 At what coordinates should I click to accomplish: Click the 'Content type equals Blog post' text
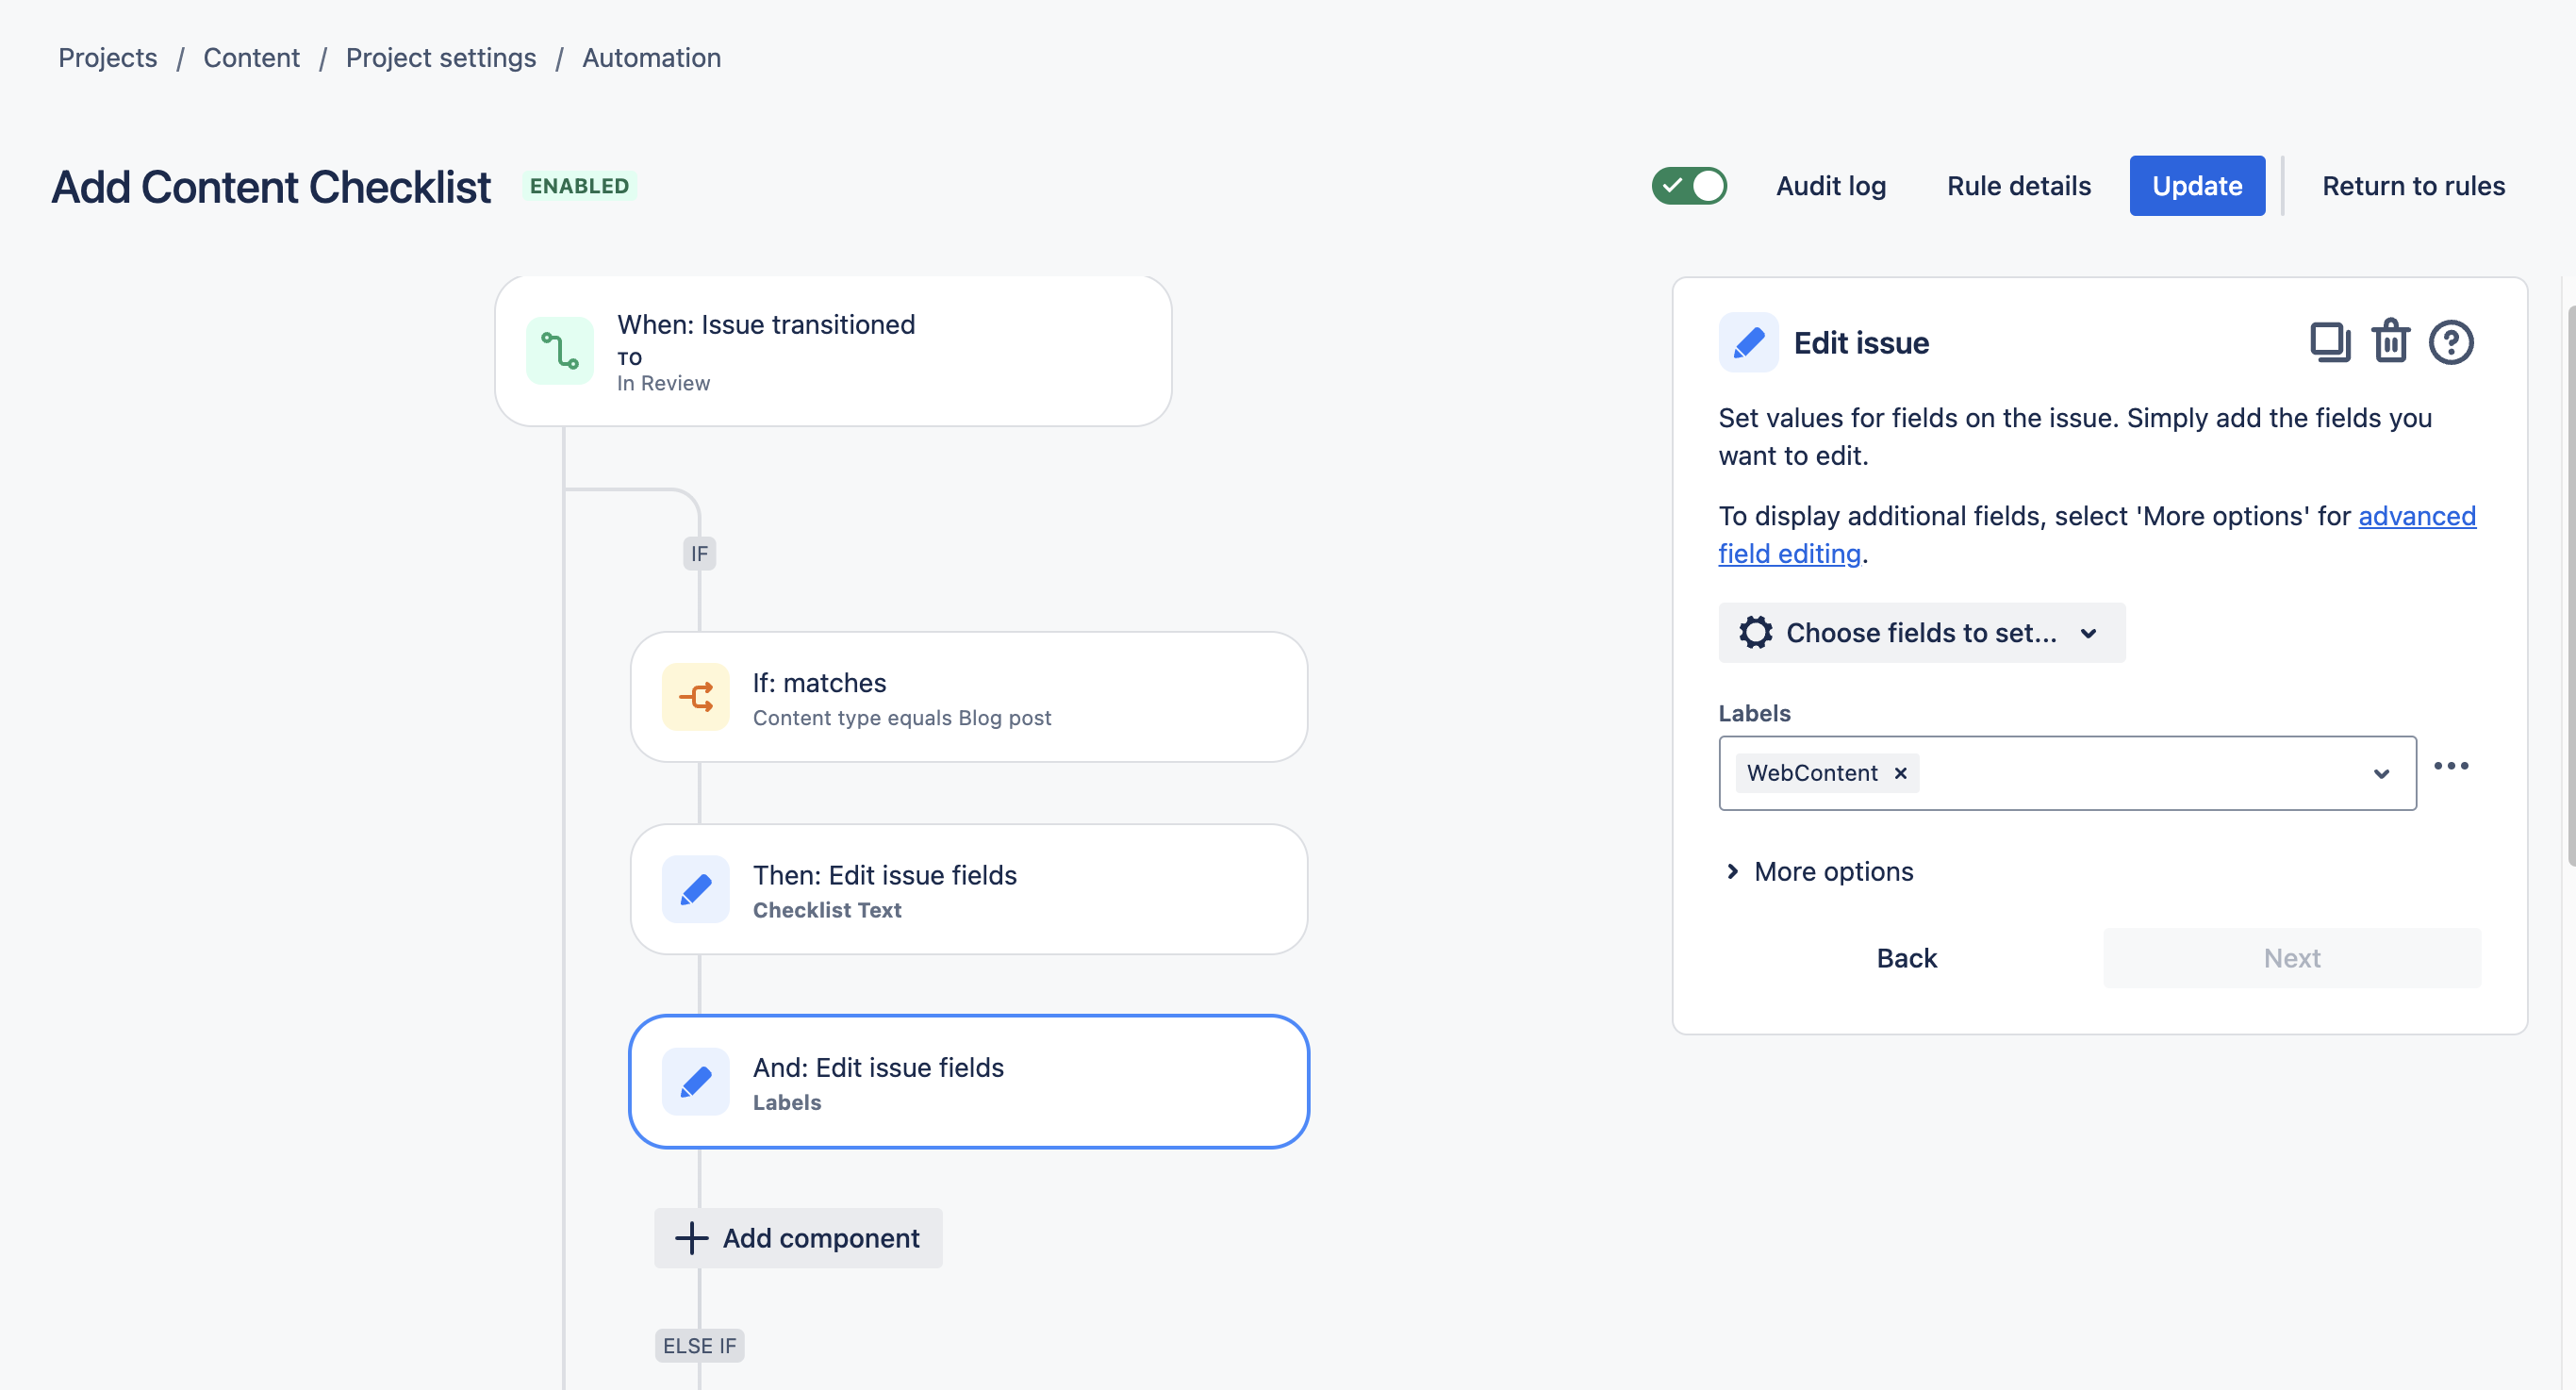tap(901, 718)
